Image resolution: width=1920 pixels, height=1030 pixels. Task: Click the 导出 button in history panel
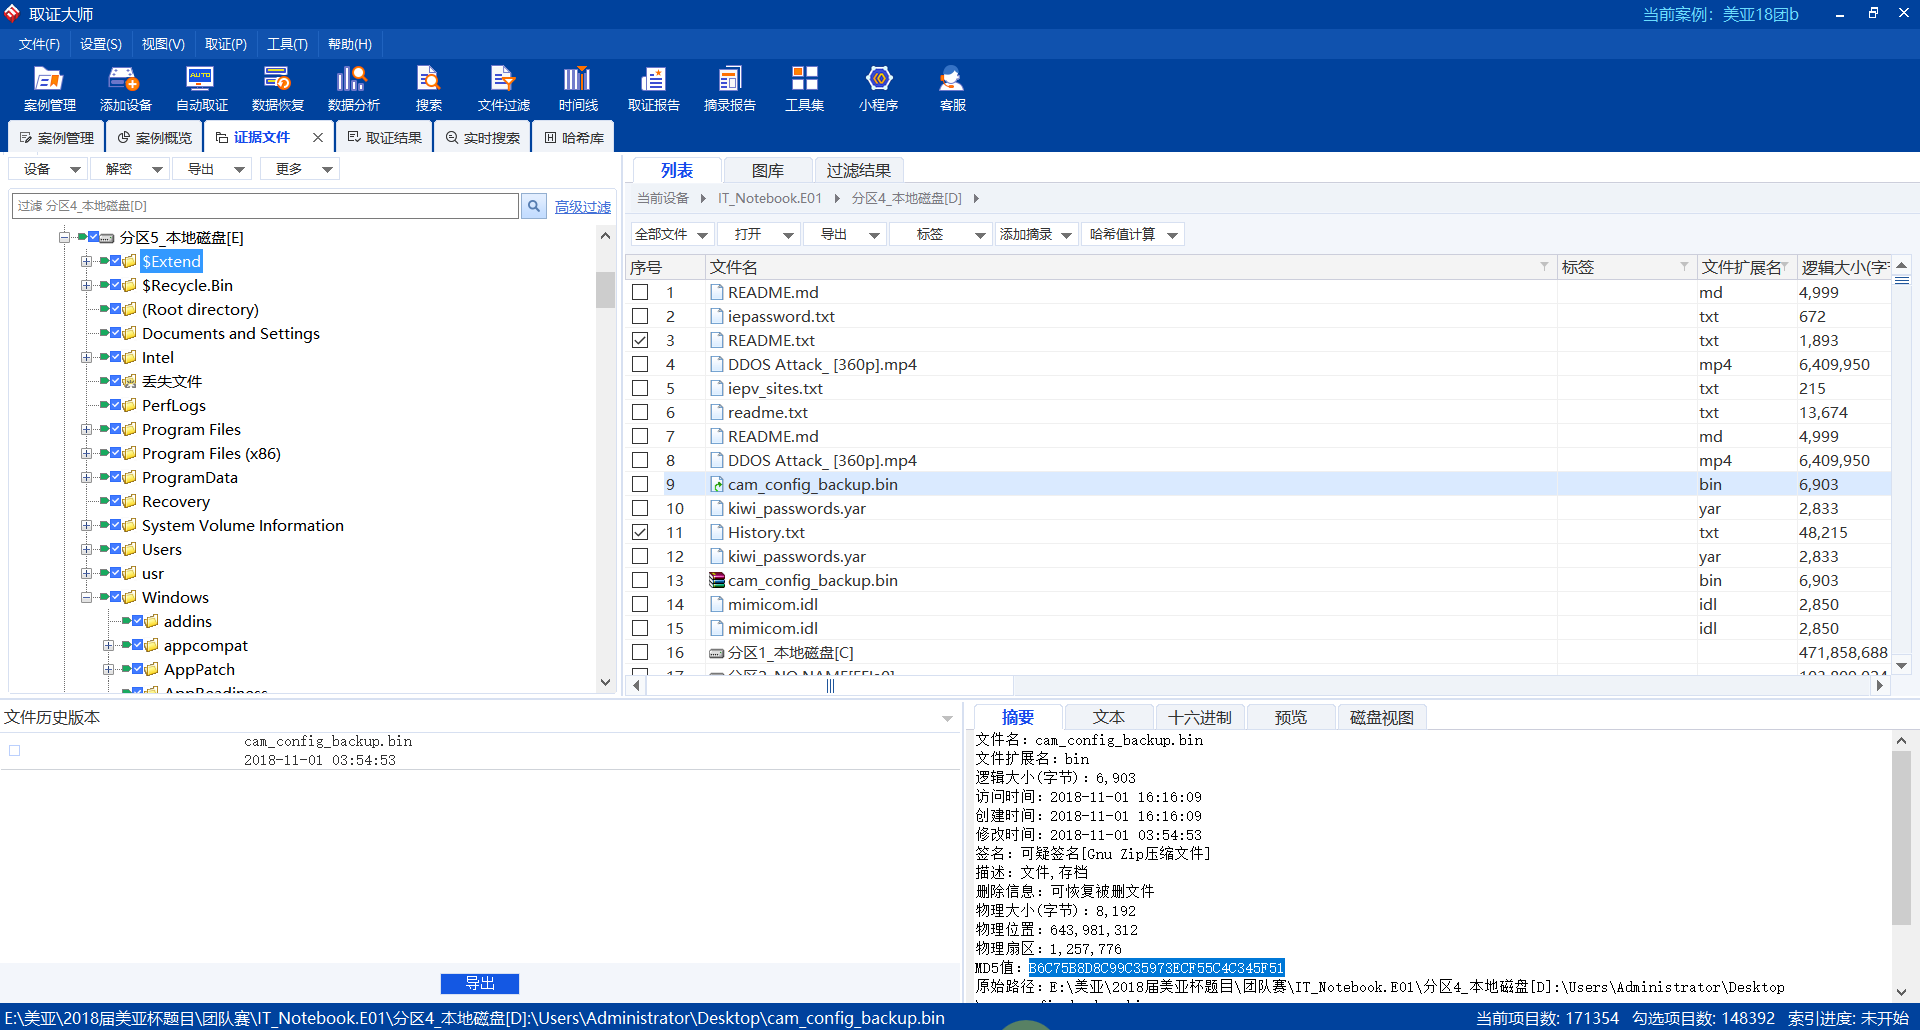[x=480, y=983]
